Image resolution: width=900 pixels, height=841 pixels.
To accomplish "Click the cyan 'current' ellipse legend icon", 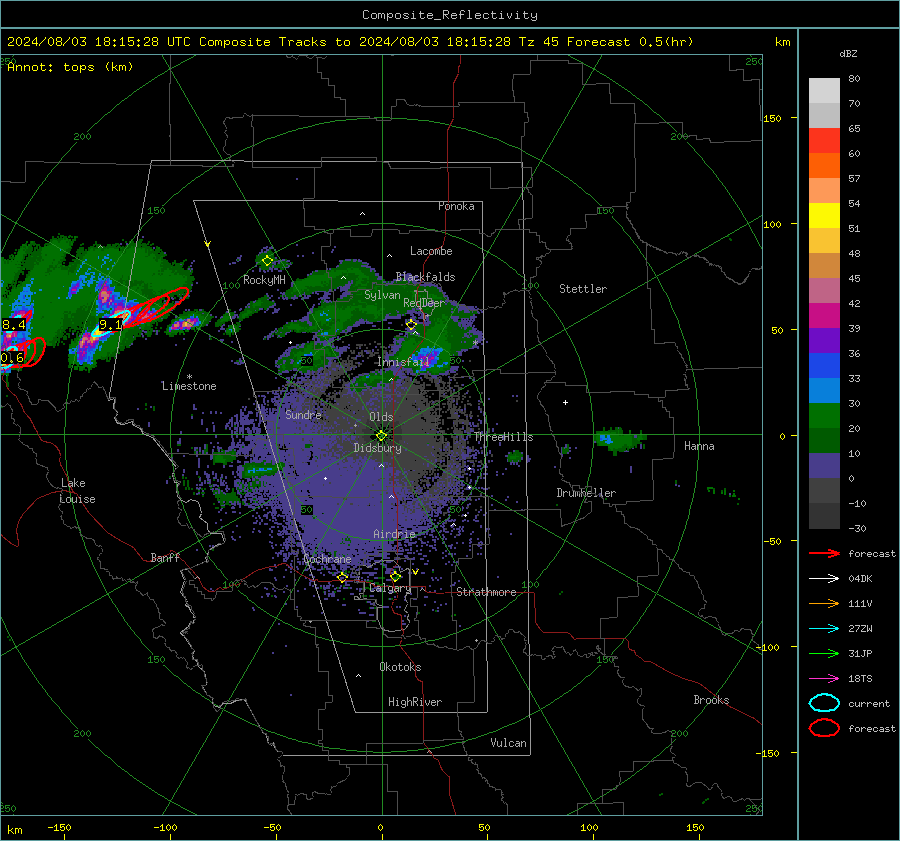I will [x=824, y=703].
